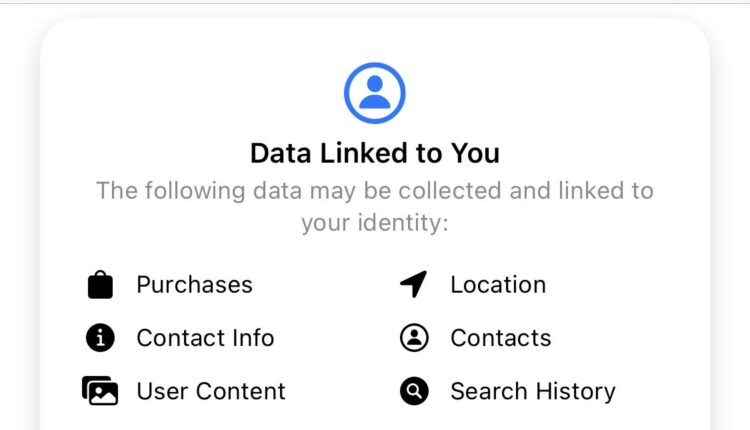Image resolution: width=750 pixels, height=430 pixels.
Task: Select the Location text label
Action: [498, 285]
